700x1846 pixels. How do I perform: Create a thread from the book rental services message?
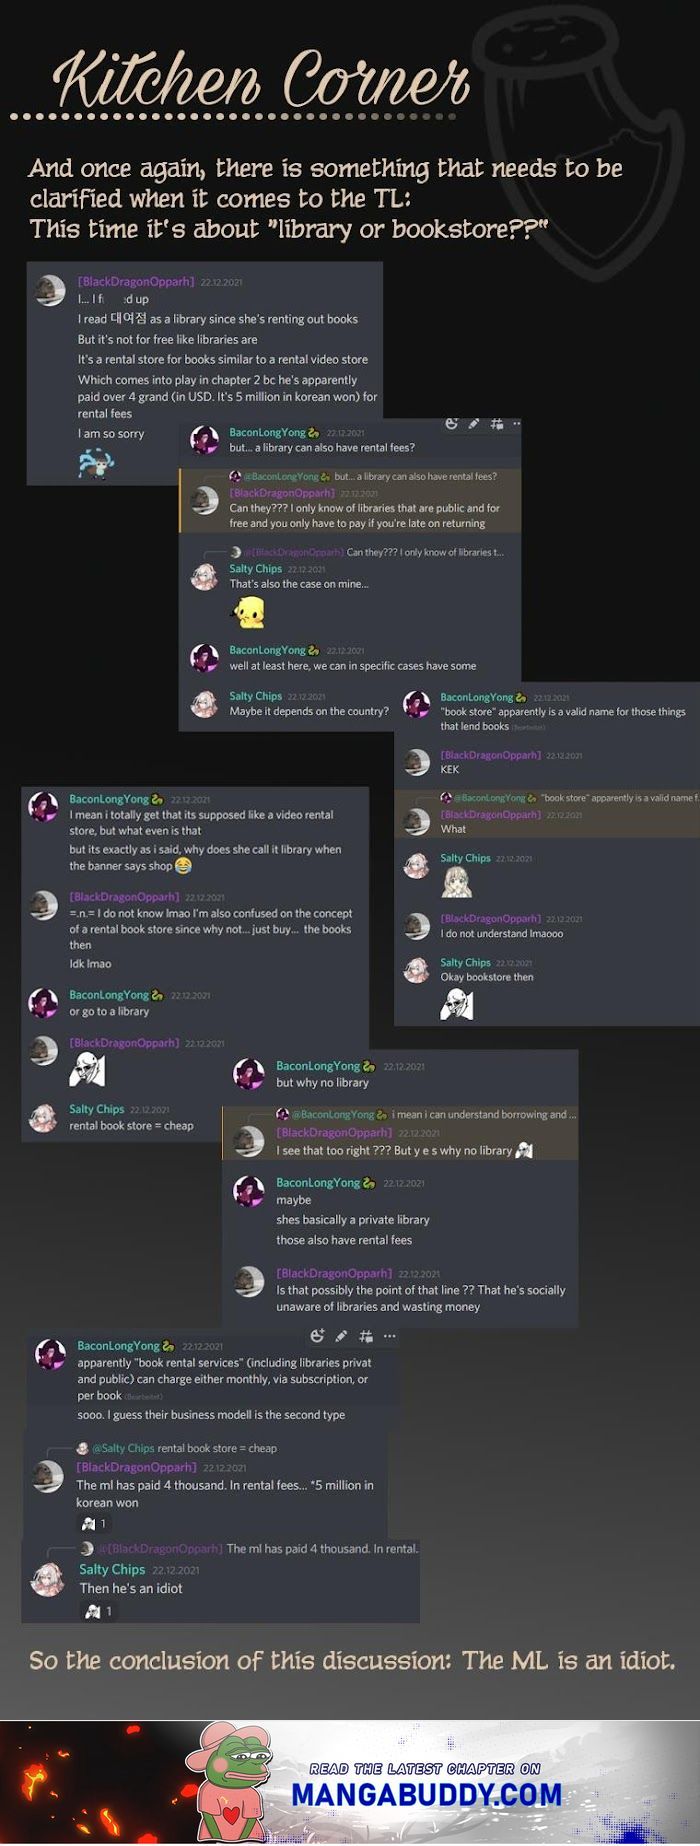(x=365, y=1336)
